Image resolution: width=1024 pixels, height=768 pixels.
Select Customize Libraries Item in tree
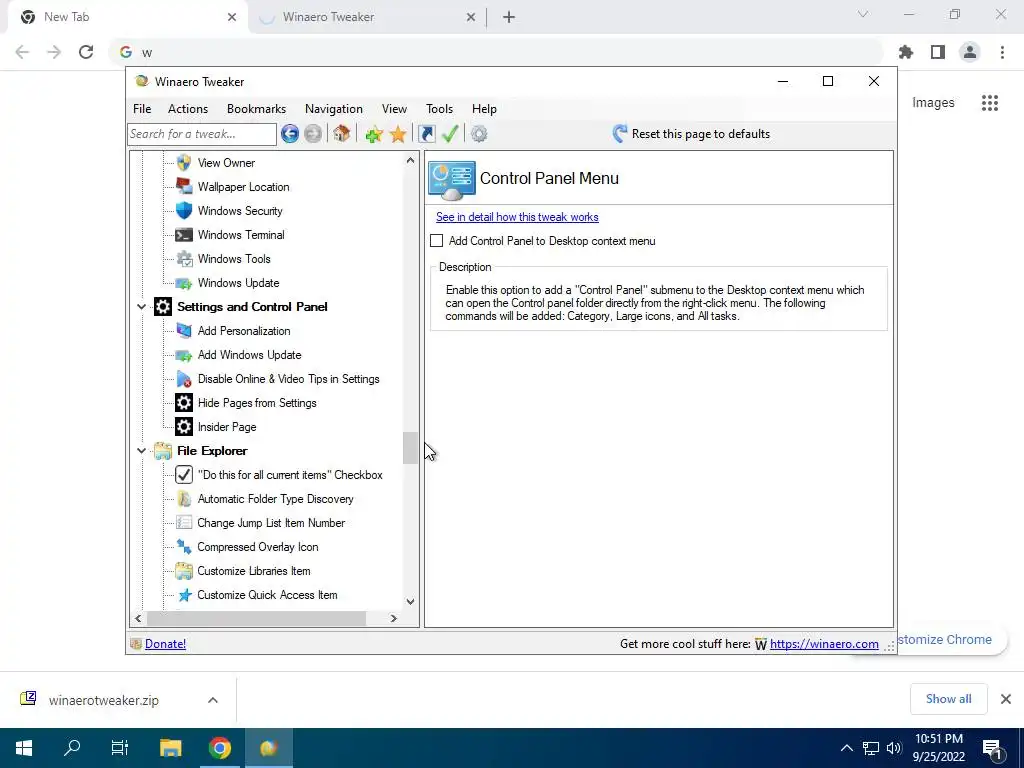click(254, 571)
